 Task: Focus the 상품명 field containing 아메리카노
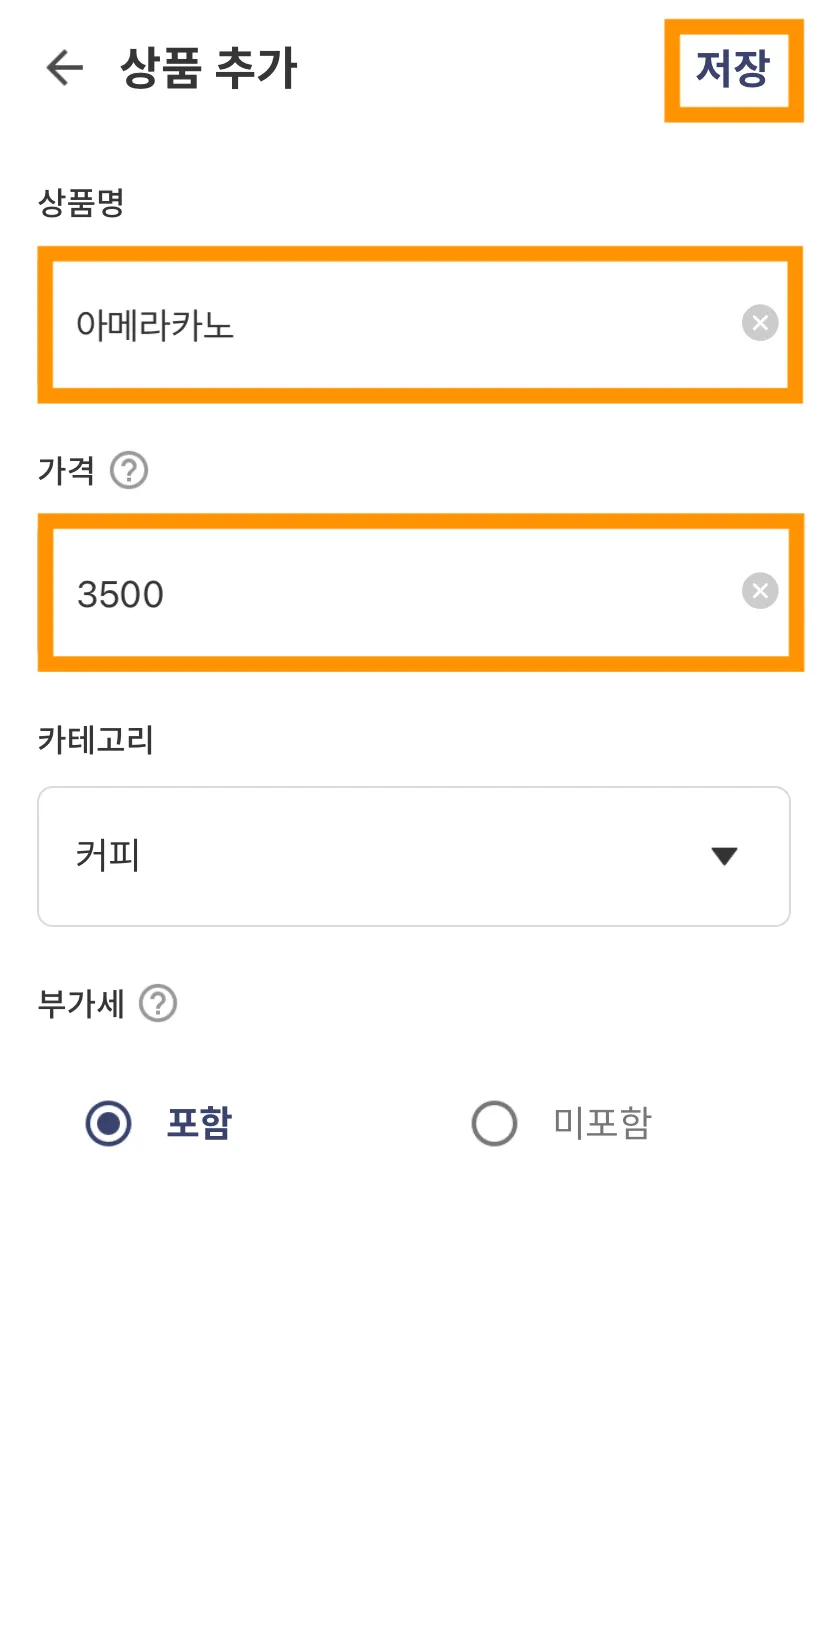(400, 324)
